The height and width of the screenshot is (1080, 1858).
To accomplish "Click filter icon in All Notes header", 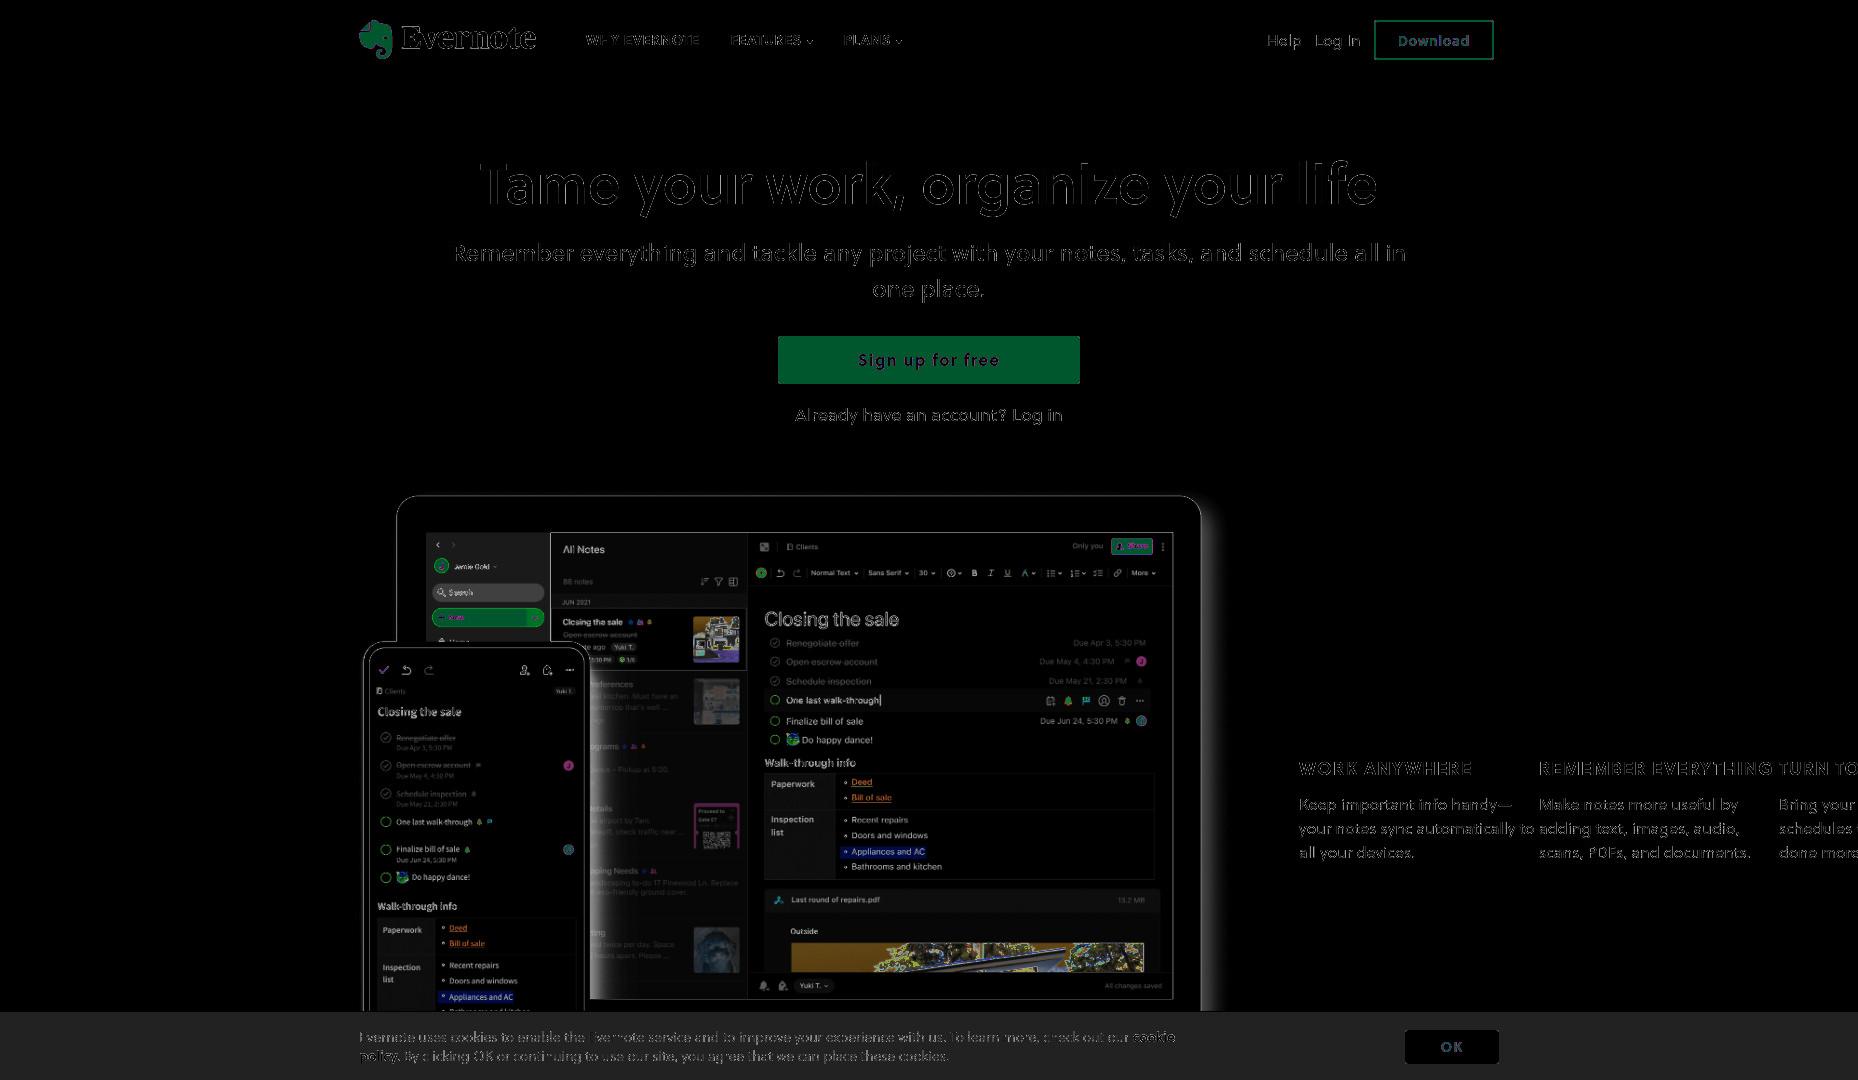I will (x=719, y=581).
